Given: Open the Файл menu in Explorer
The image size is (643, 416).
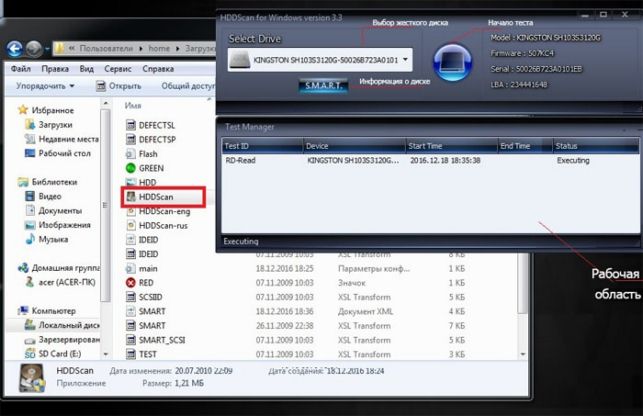Looking at the screenshot, I should coord(21,69).
